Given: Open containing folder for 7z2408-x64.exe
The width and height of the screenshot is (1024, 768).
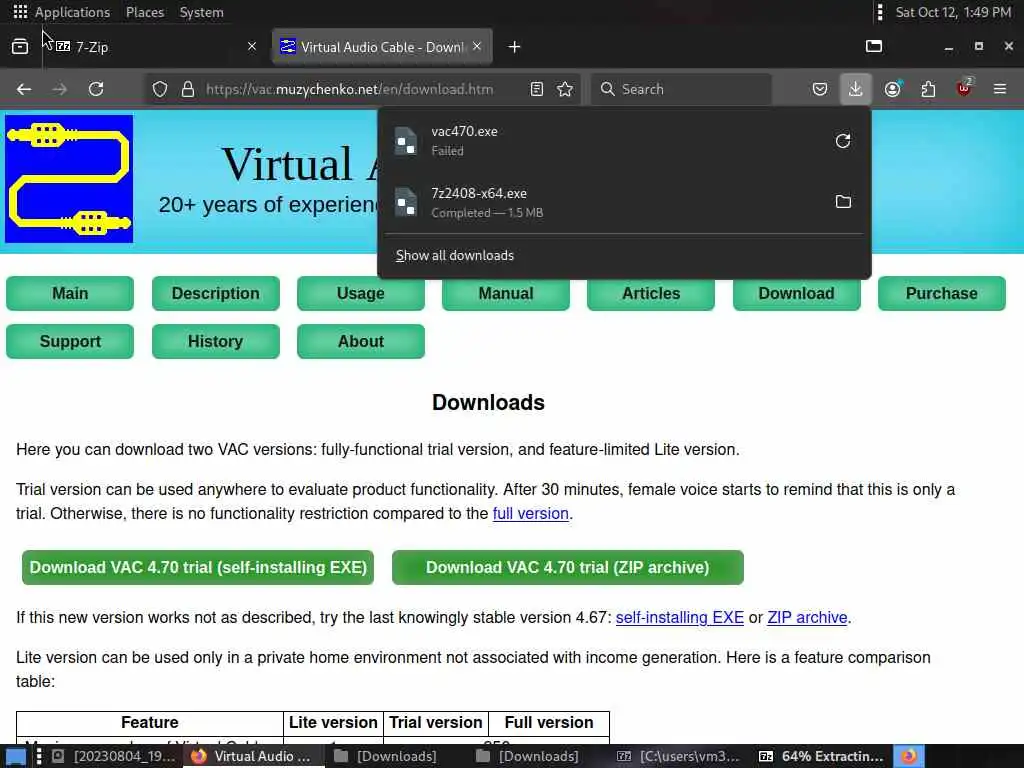Looking at the screenshot, I should point(843,202).
